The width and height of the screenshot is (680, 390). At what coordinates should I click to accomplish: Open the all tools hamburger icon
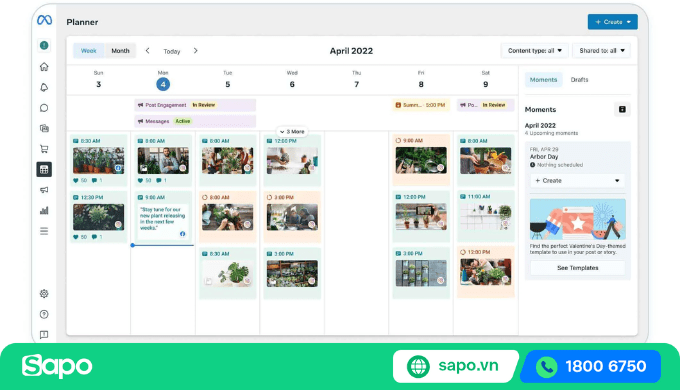(44, 231)
